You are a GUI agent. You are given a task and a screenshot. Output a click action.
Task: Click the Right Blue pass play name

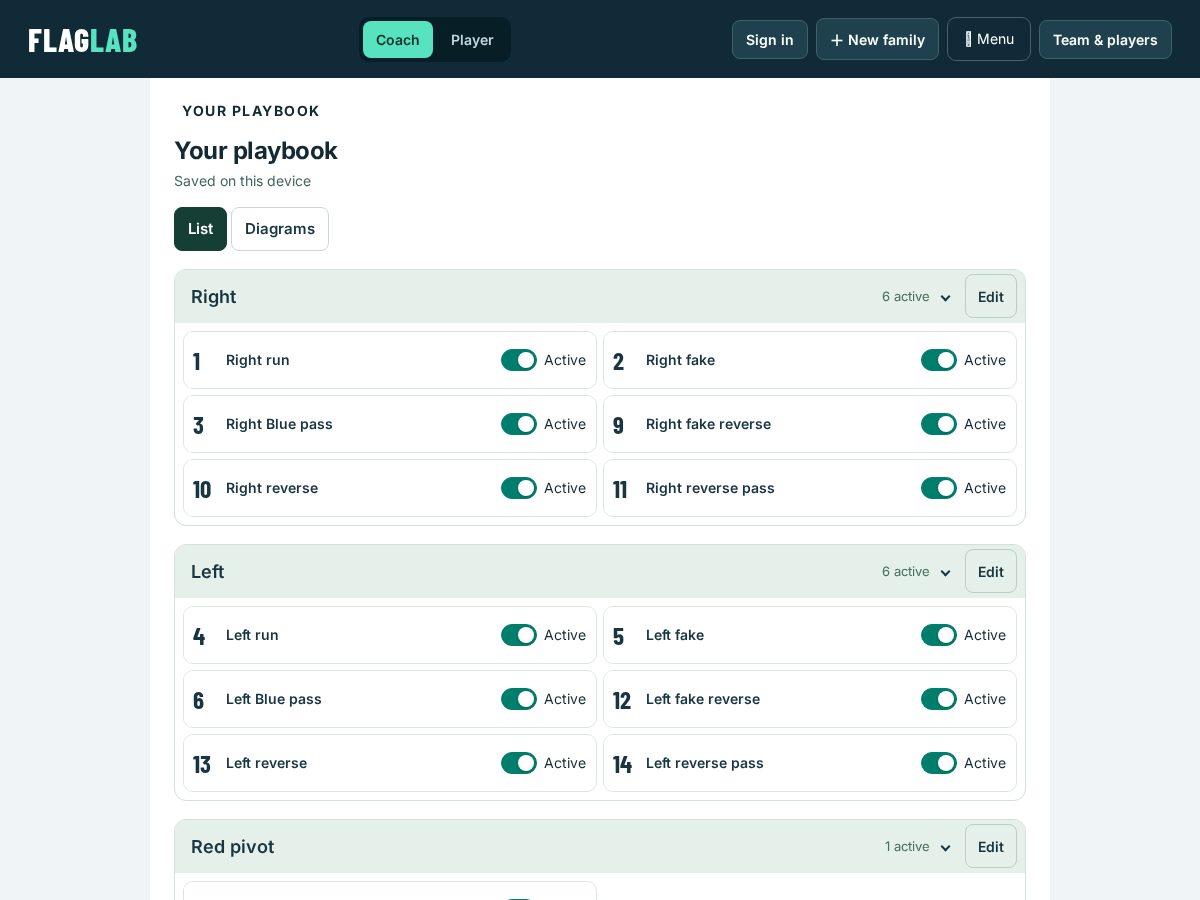click(279, 424)
